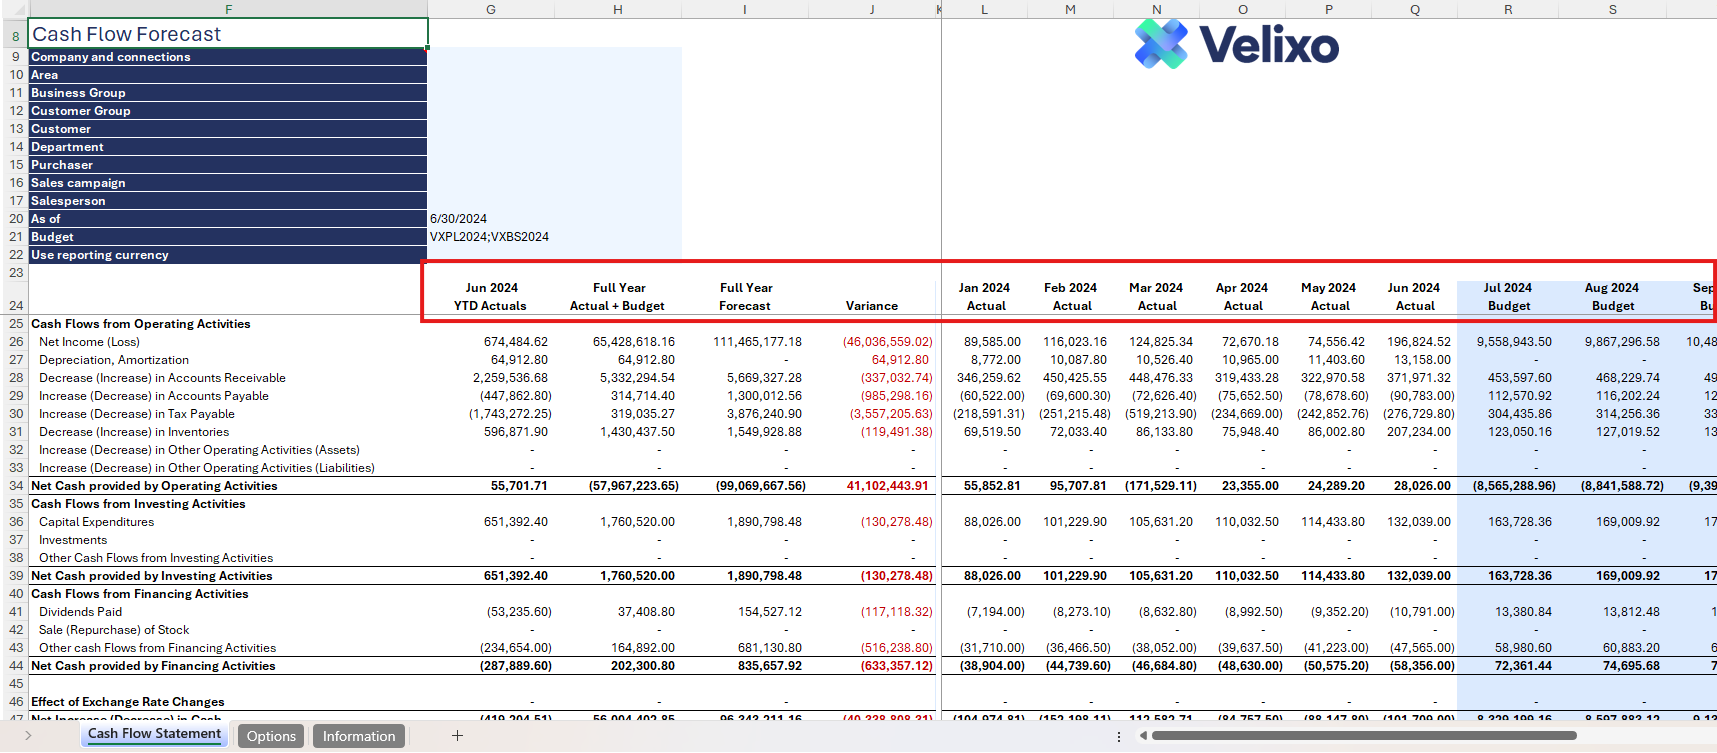Screen dimensions: 1717x753
Task: Select the Jul 2024 Budget column heading cell
Action: [1507, 297]
